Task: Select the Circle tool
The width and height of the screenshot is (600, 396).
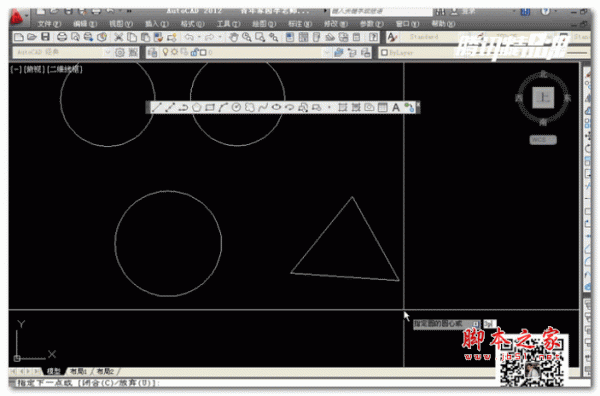Action: [236, 108]
